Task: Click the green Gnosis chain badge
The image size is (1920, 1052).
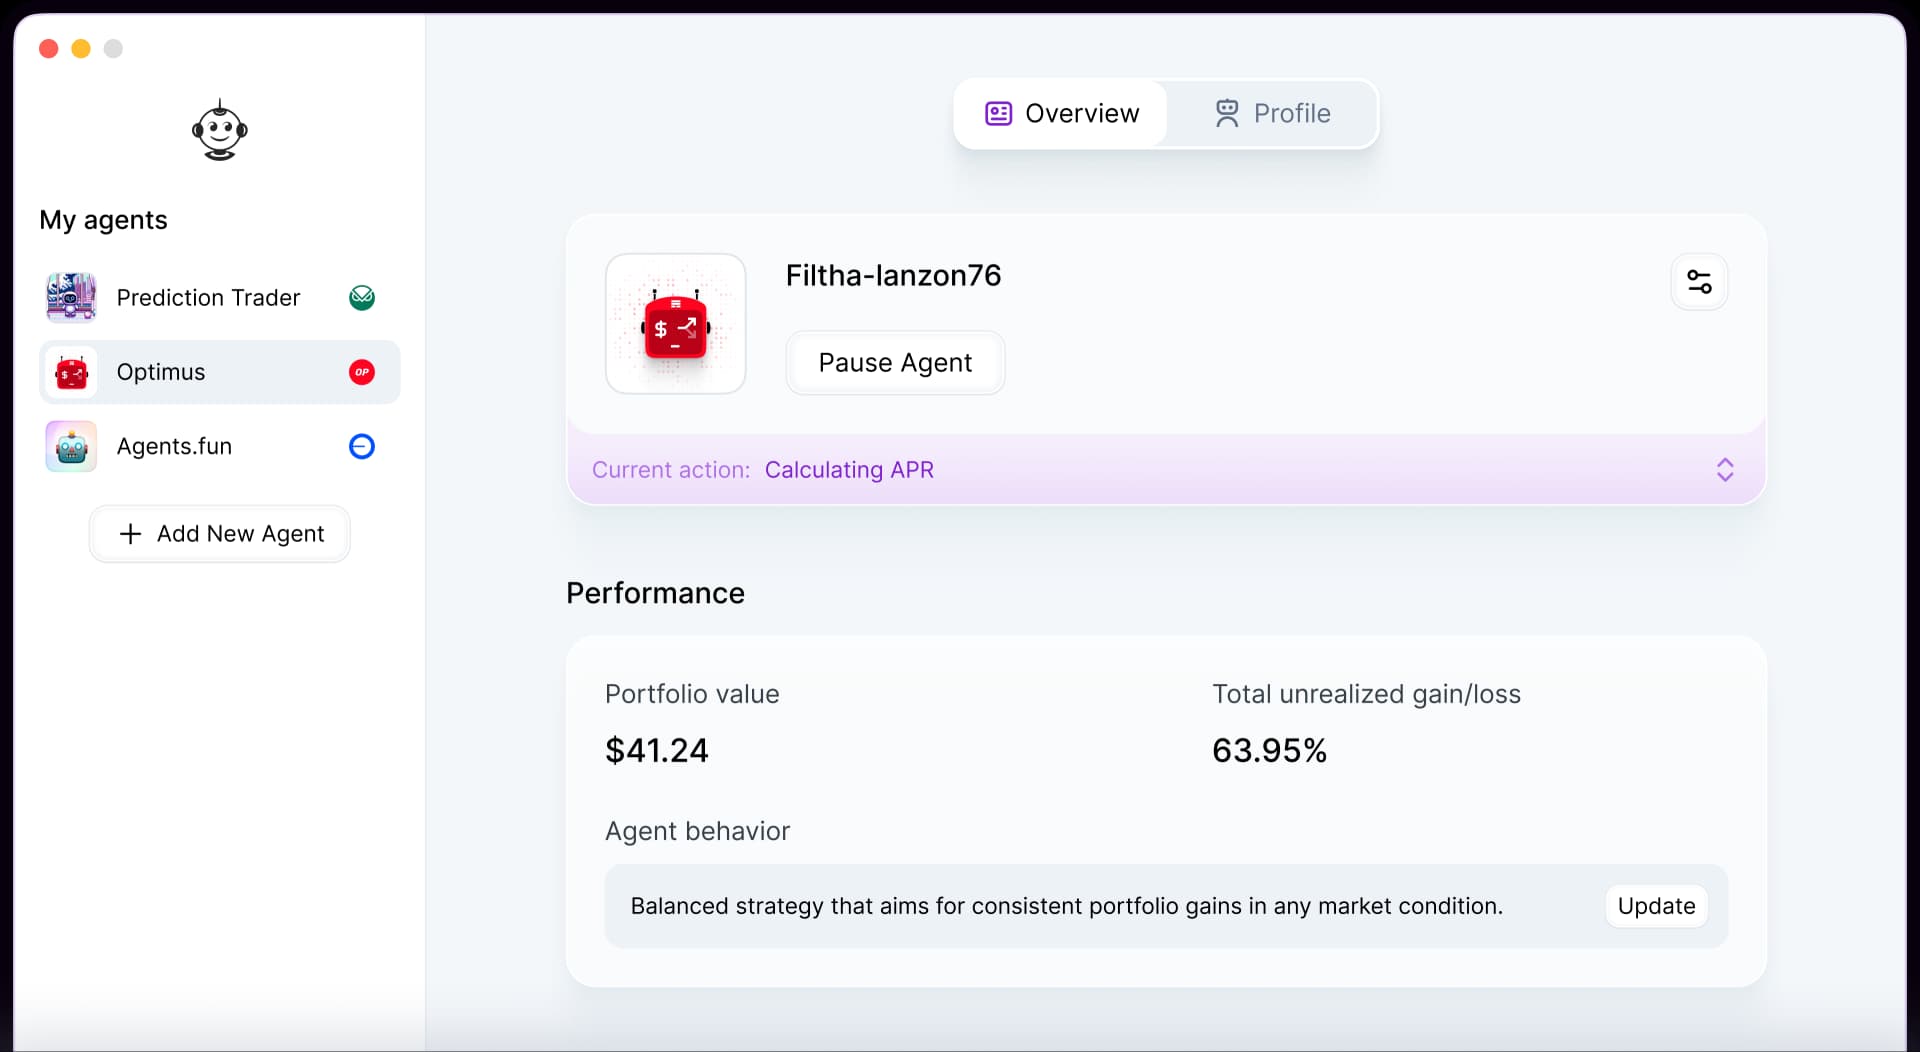Action: point(362,298)
